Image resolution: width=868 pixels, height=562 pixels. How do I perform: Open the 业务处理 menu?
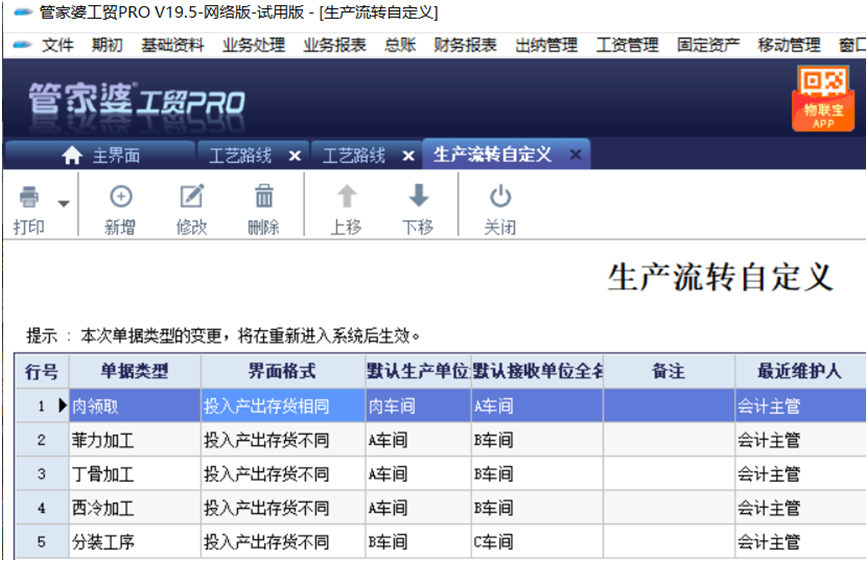click(x=254, y=45)
